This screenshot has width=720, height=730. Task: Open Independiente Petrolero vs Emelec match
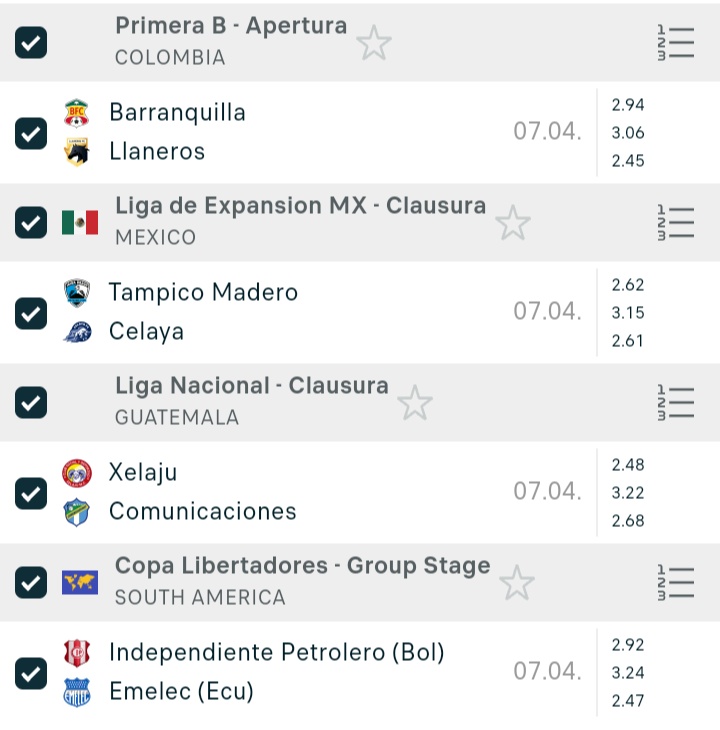[x=276, y=671]
